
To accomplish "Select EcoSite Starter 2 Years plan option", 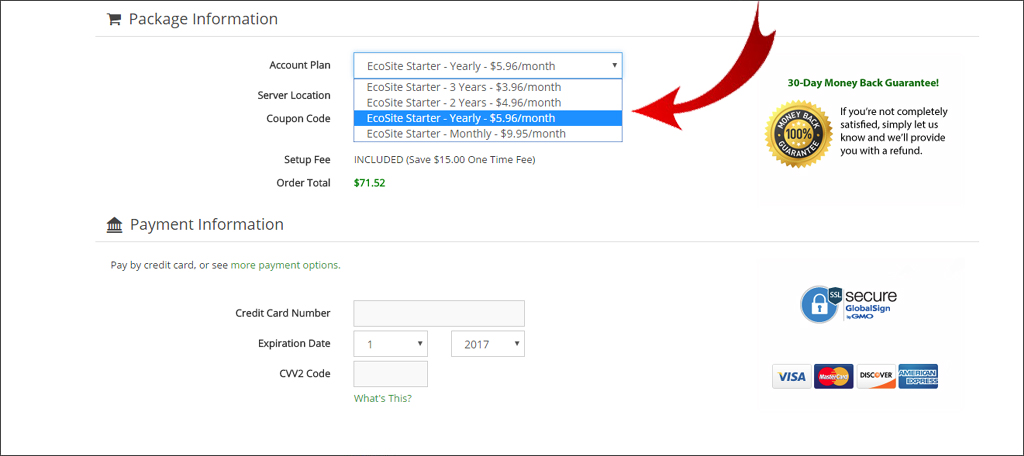I will coord(464,102).
